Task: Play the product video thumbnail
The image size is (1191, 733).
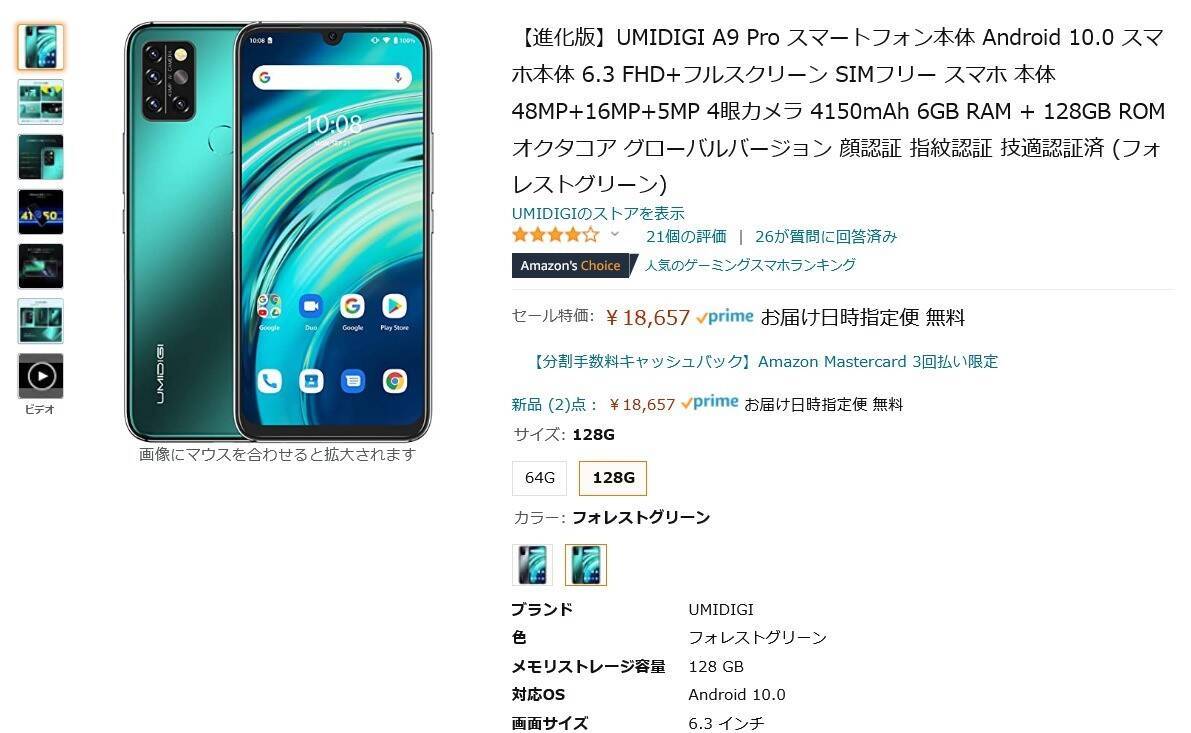Action: 40,376
